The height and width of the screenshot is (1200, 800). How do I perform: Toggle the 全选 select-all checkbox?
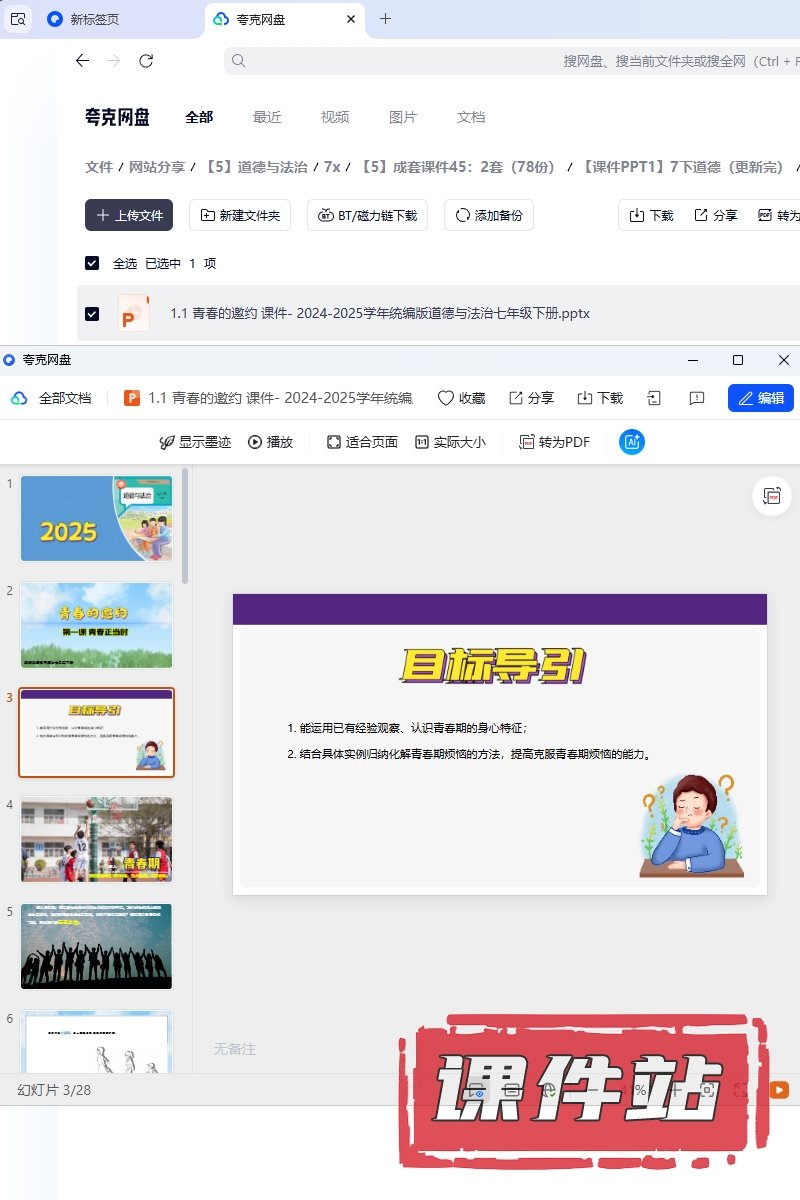point(92,263)
